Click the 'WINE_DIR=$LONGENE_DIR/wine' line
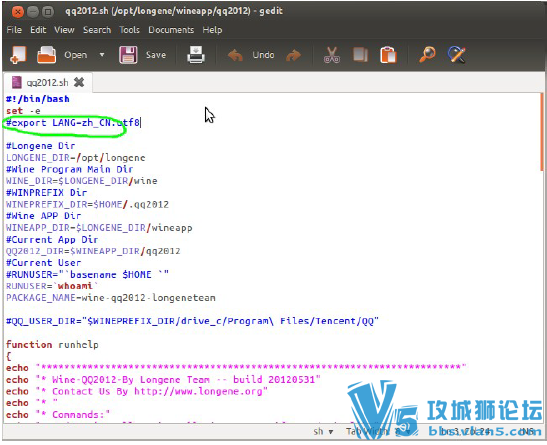Image resolution: width=547 pixels, height=445 pixels. point(82,181)
